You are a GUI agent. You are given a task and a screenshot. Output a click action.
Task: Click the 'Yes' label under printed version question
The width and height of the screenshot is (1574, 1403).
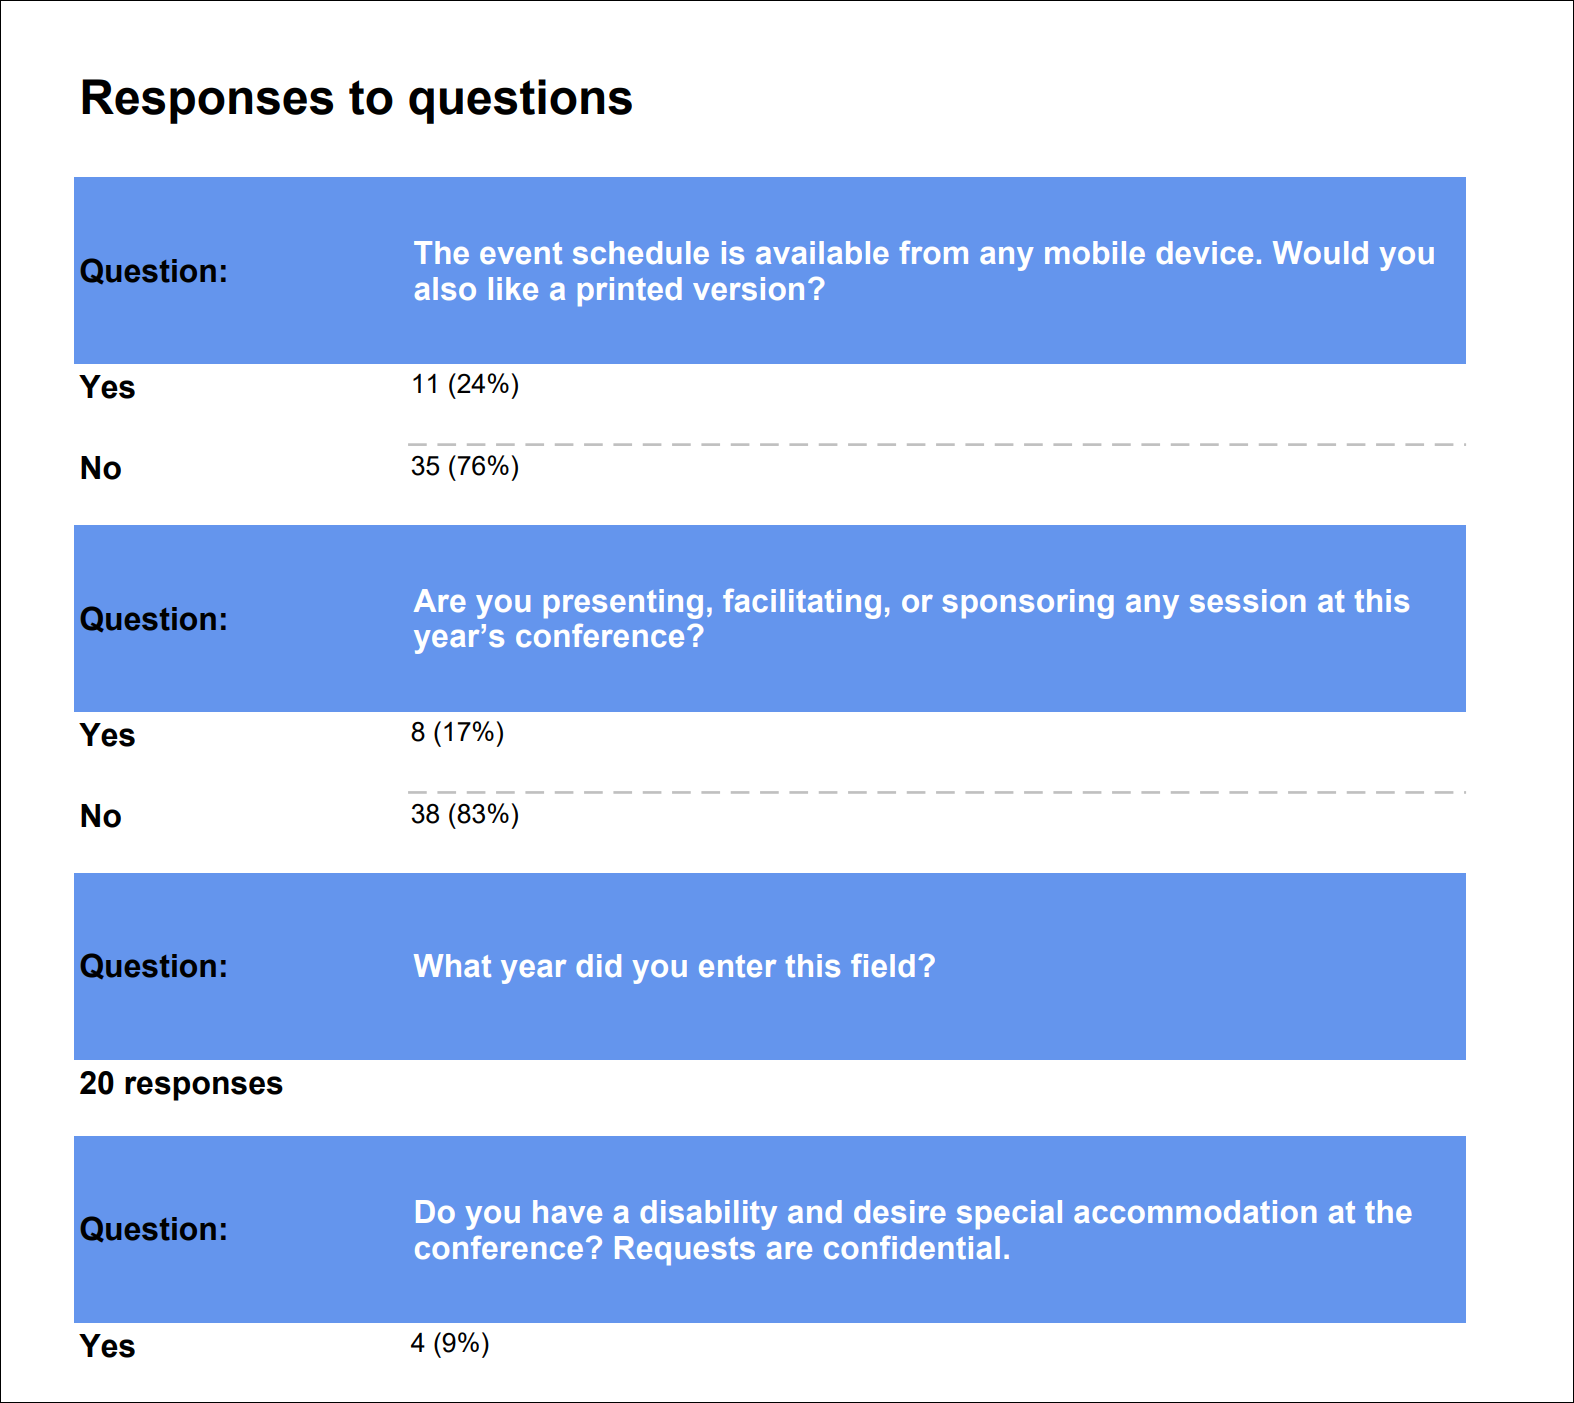coord(107,387)
